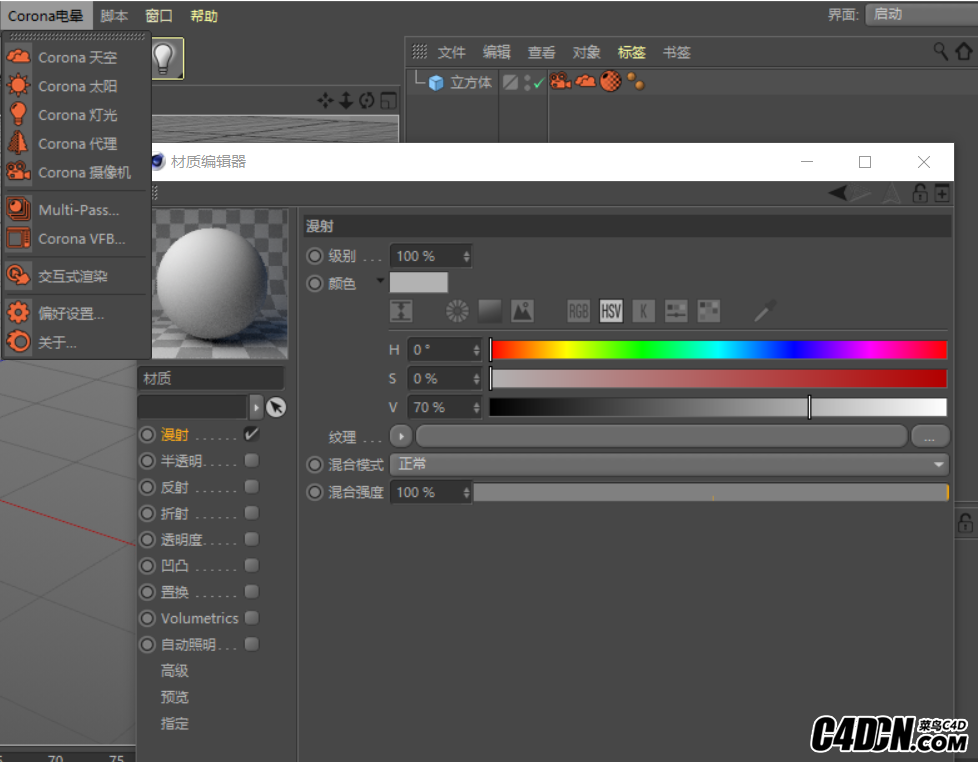The width and height of the screenshot is (978, 762).
Task: Open the 标签 tags menu in object manager
Action: click(631, 52)
